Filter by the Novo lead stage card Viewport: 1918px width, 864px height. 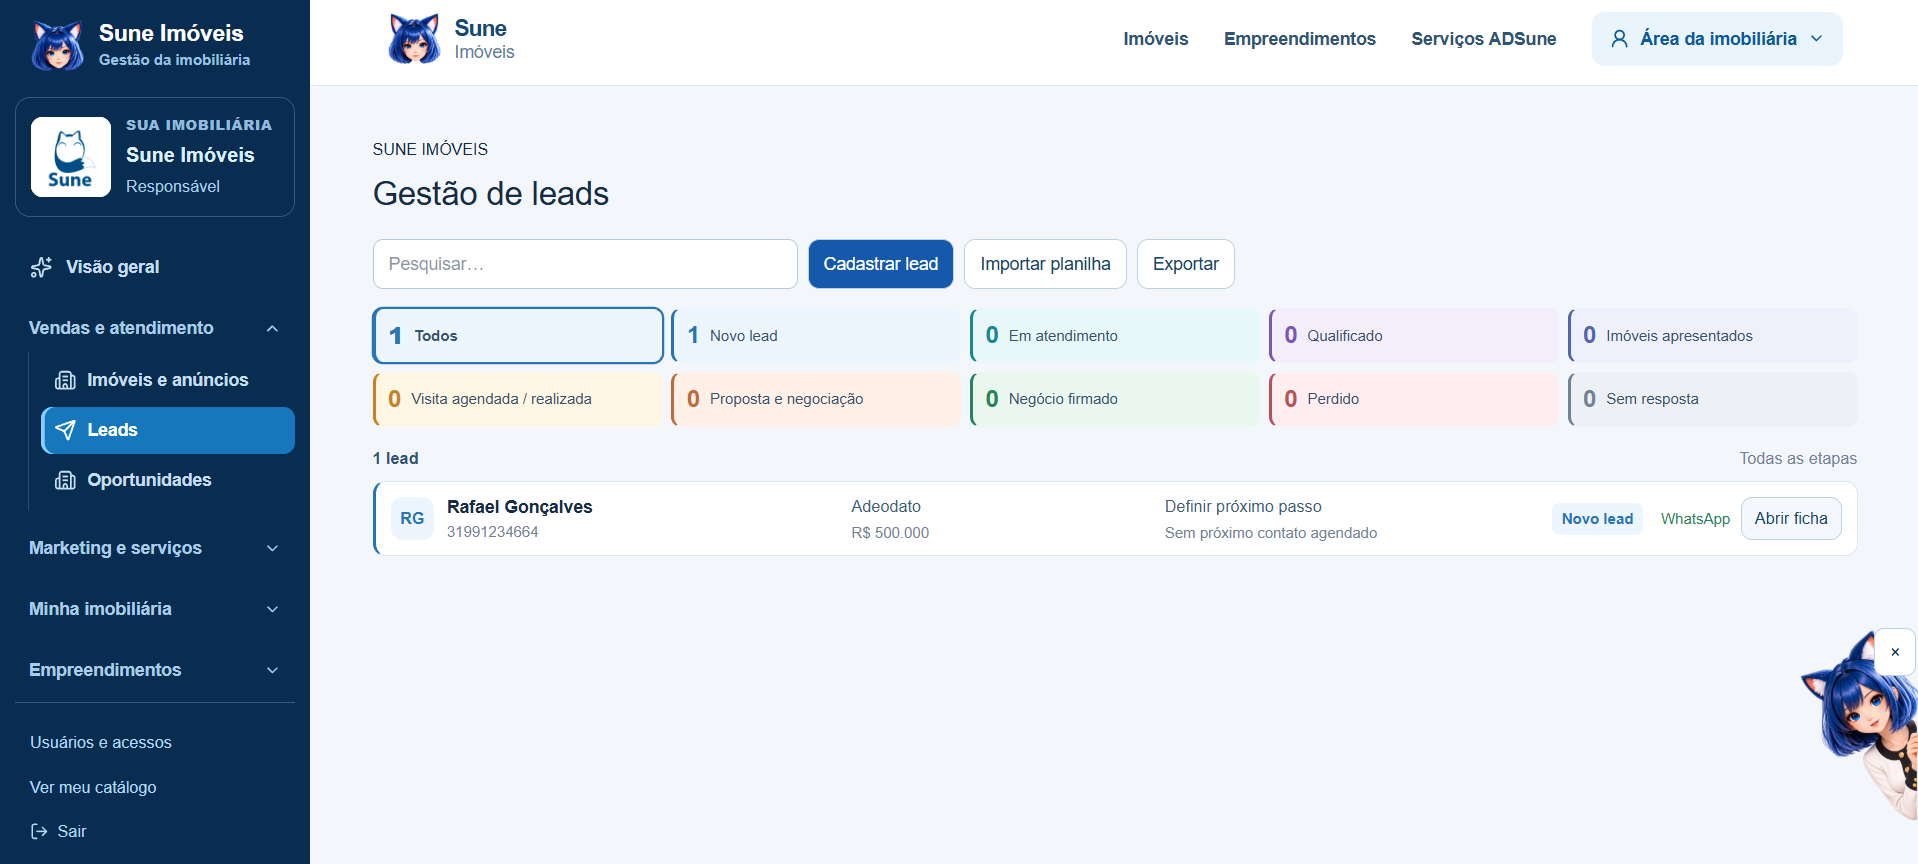816,336
